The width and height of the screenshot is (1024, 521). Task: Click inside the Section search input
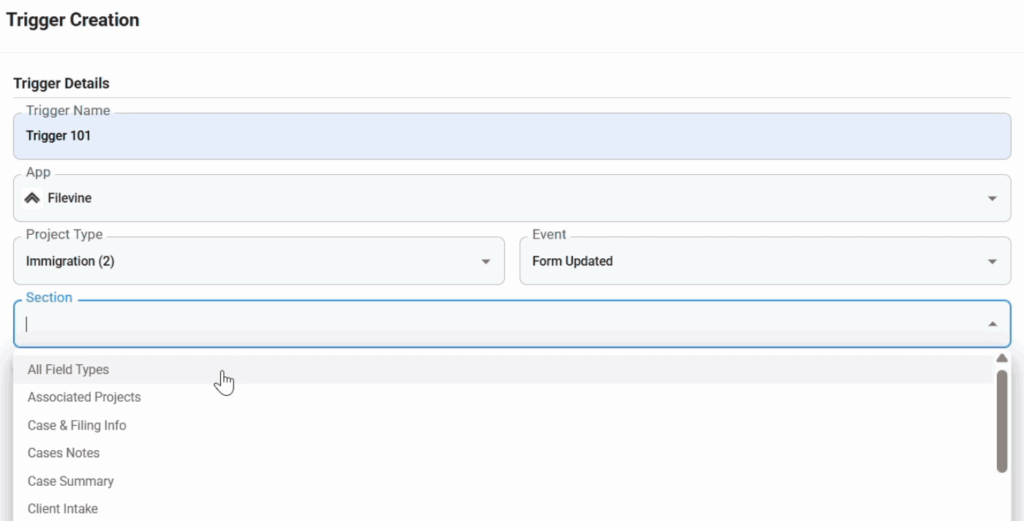[x=503, y=324]
